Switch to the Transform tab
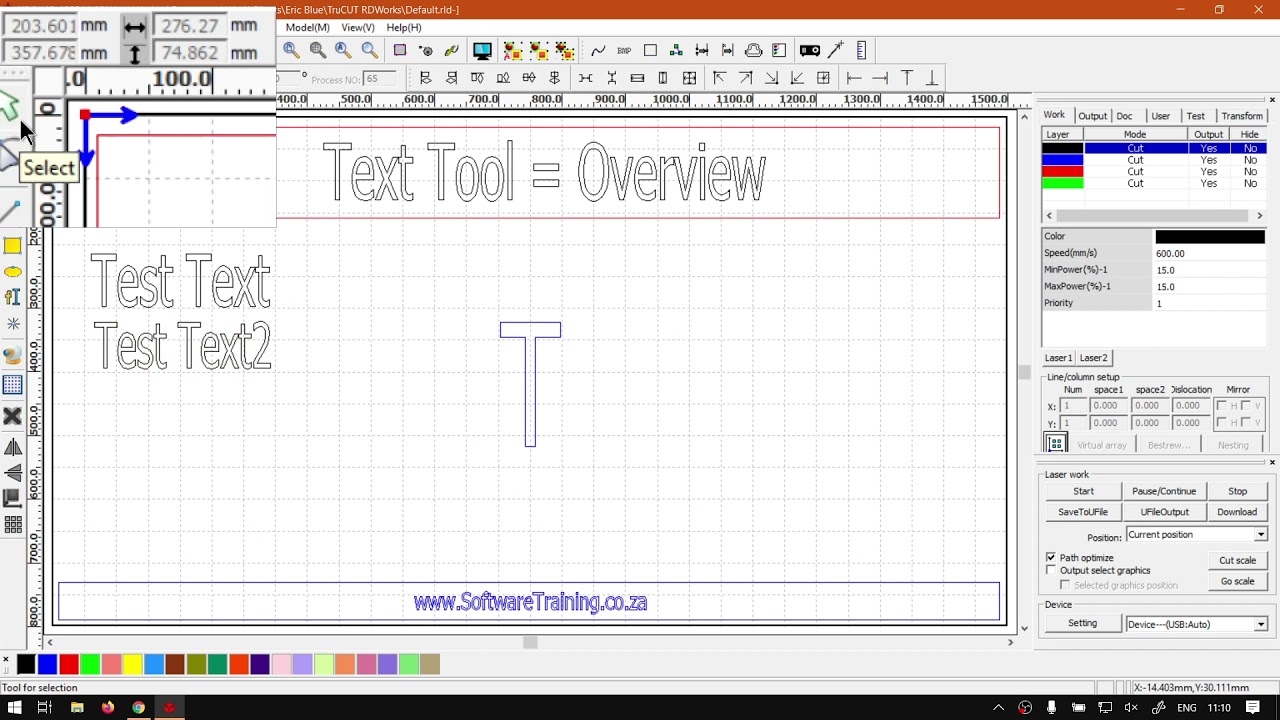Viewport: 1280px width, 720px height. point(1242,116)
